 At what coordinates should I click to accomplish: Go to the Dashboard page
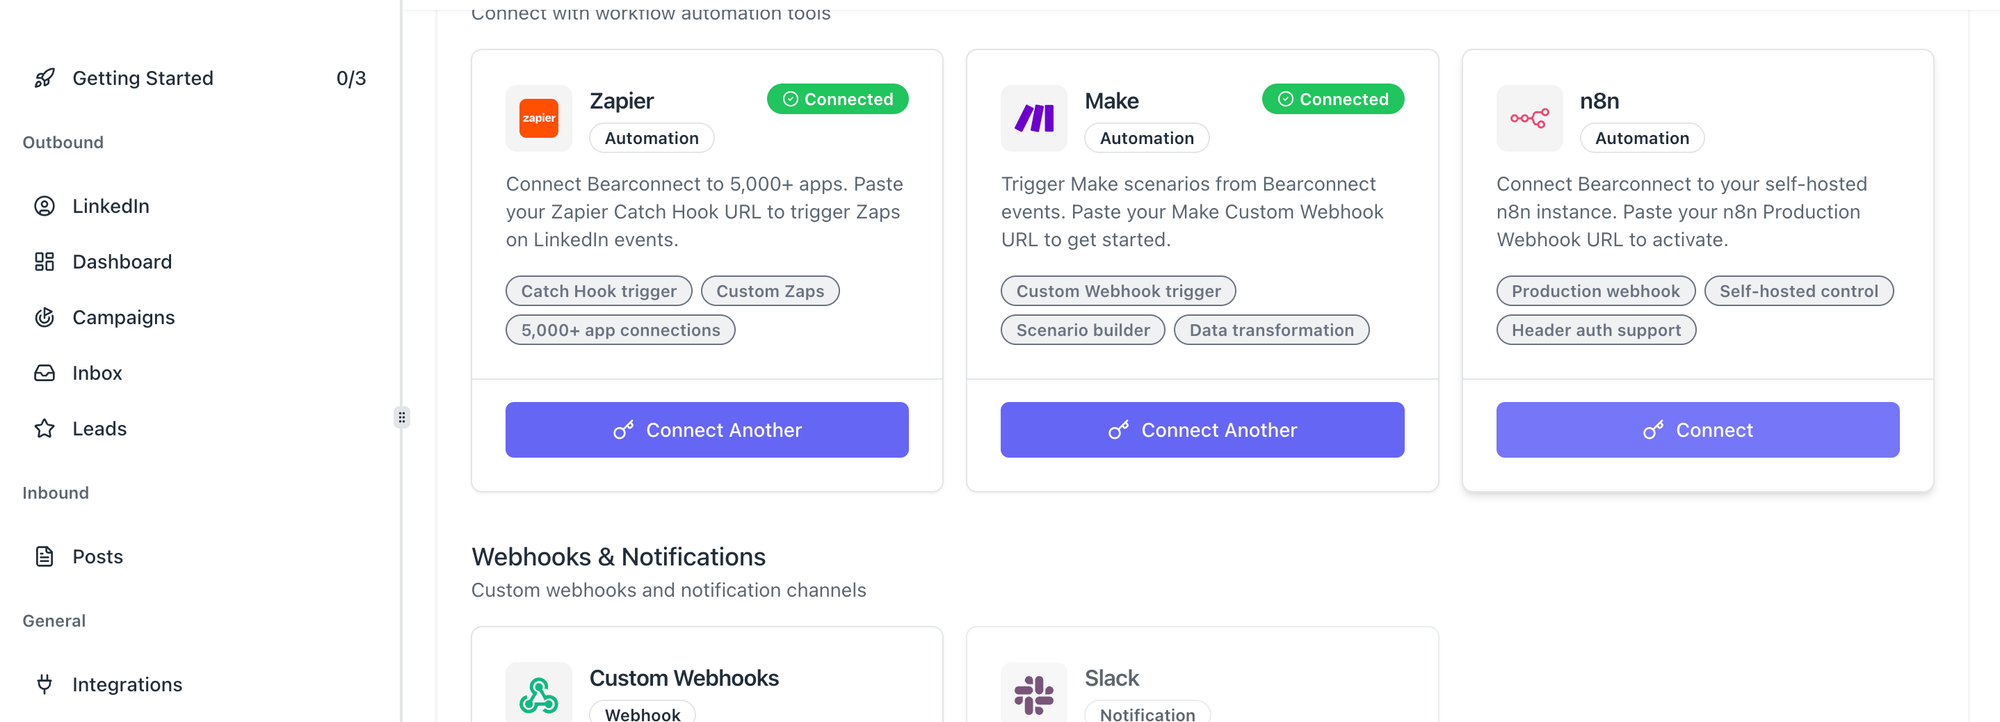122,262
